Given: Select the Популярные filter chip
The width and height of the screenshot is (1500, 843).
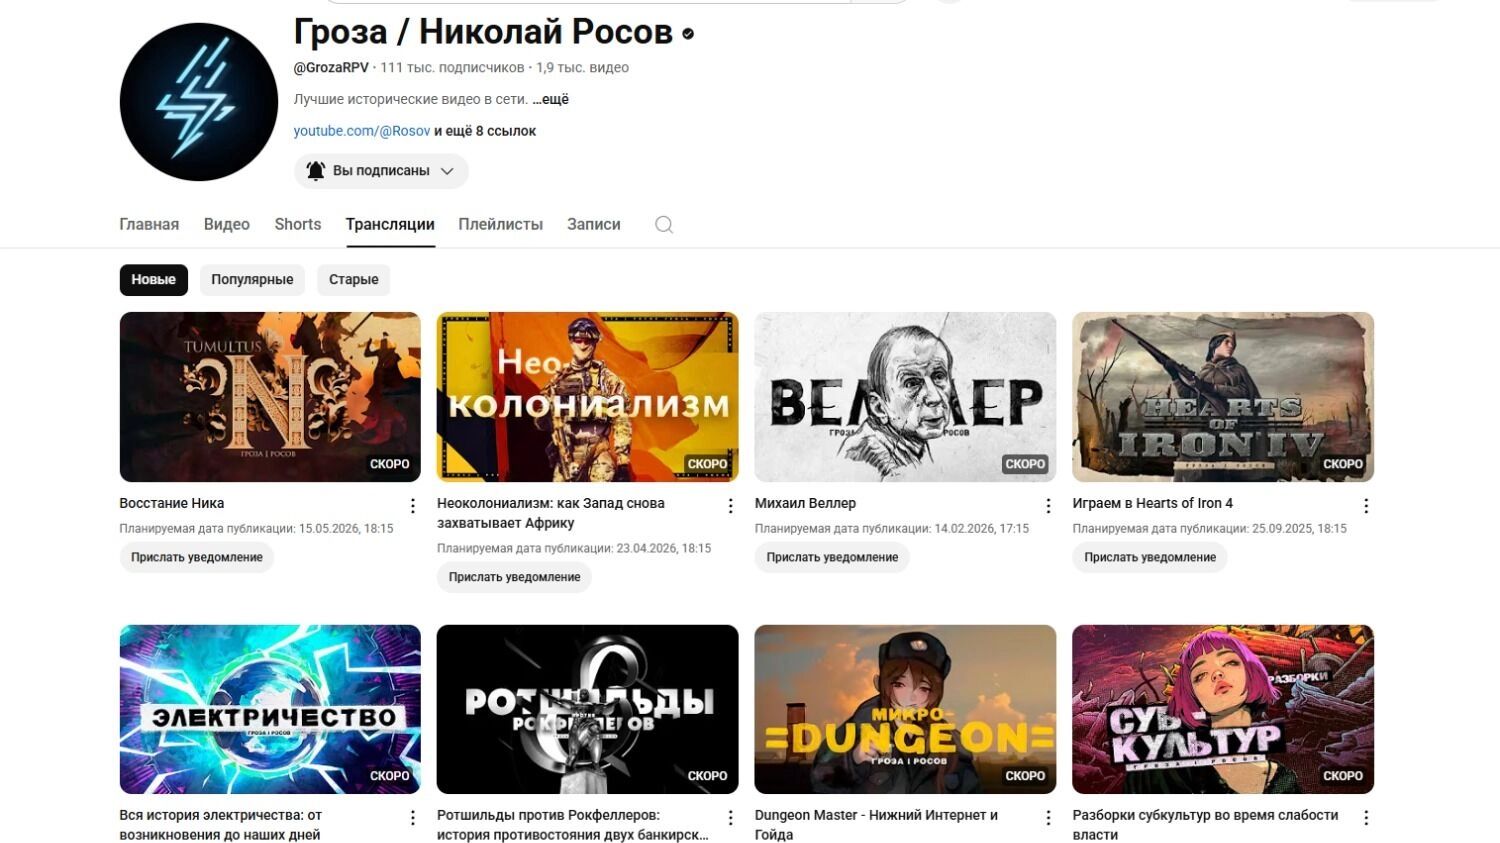Looking at the screenshot, I should [x=252, y=280].
